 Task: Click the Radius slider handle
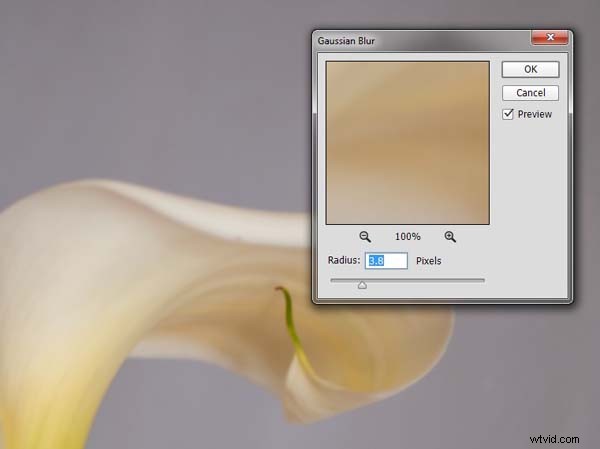[x=362, y=285]
